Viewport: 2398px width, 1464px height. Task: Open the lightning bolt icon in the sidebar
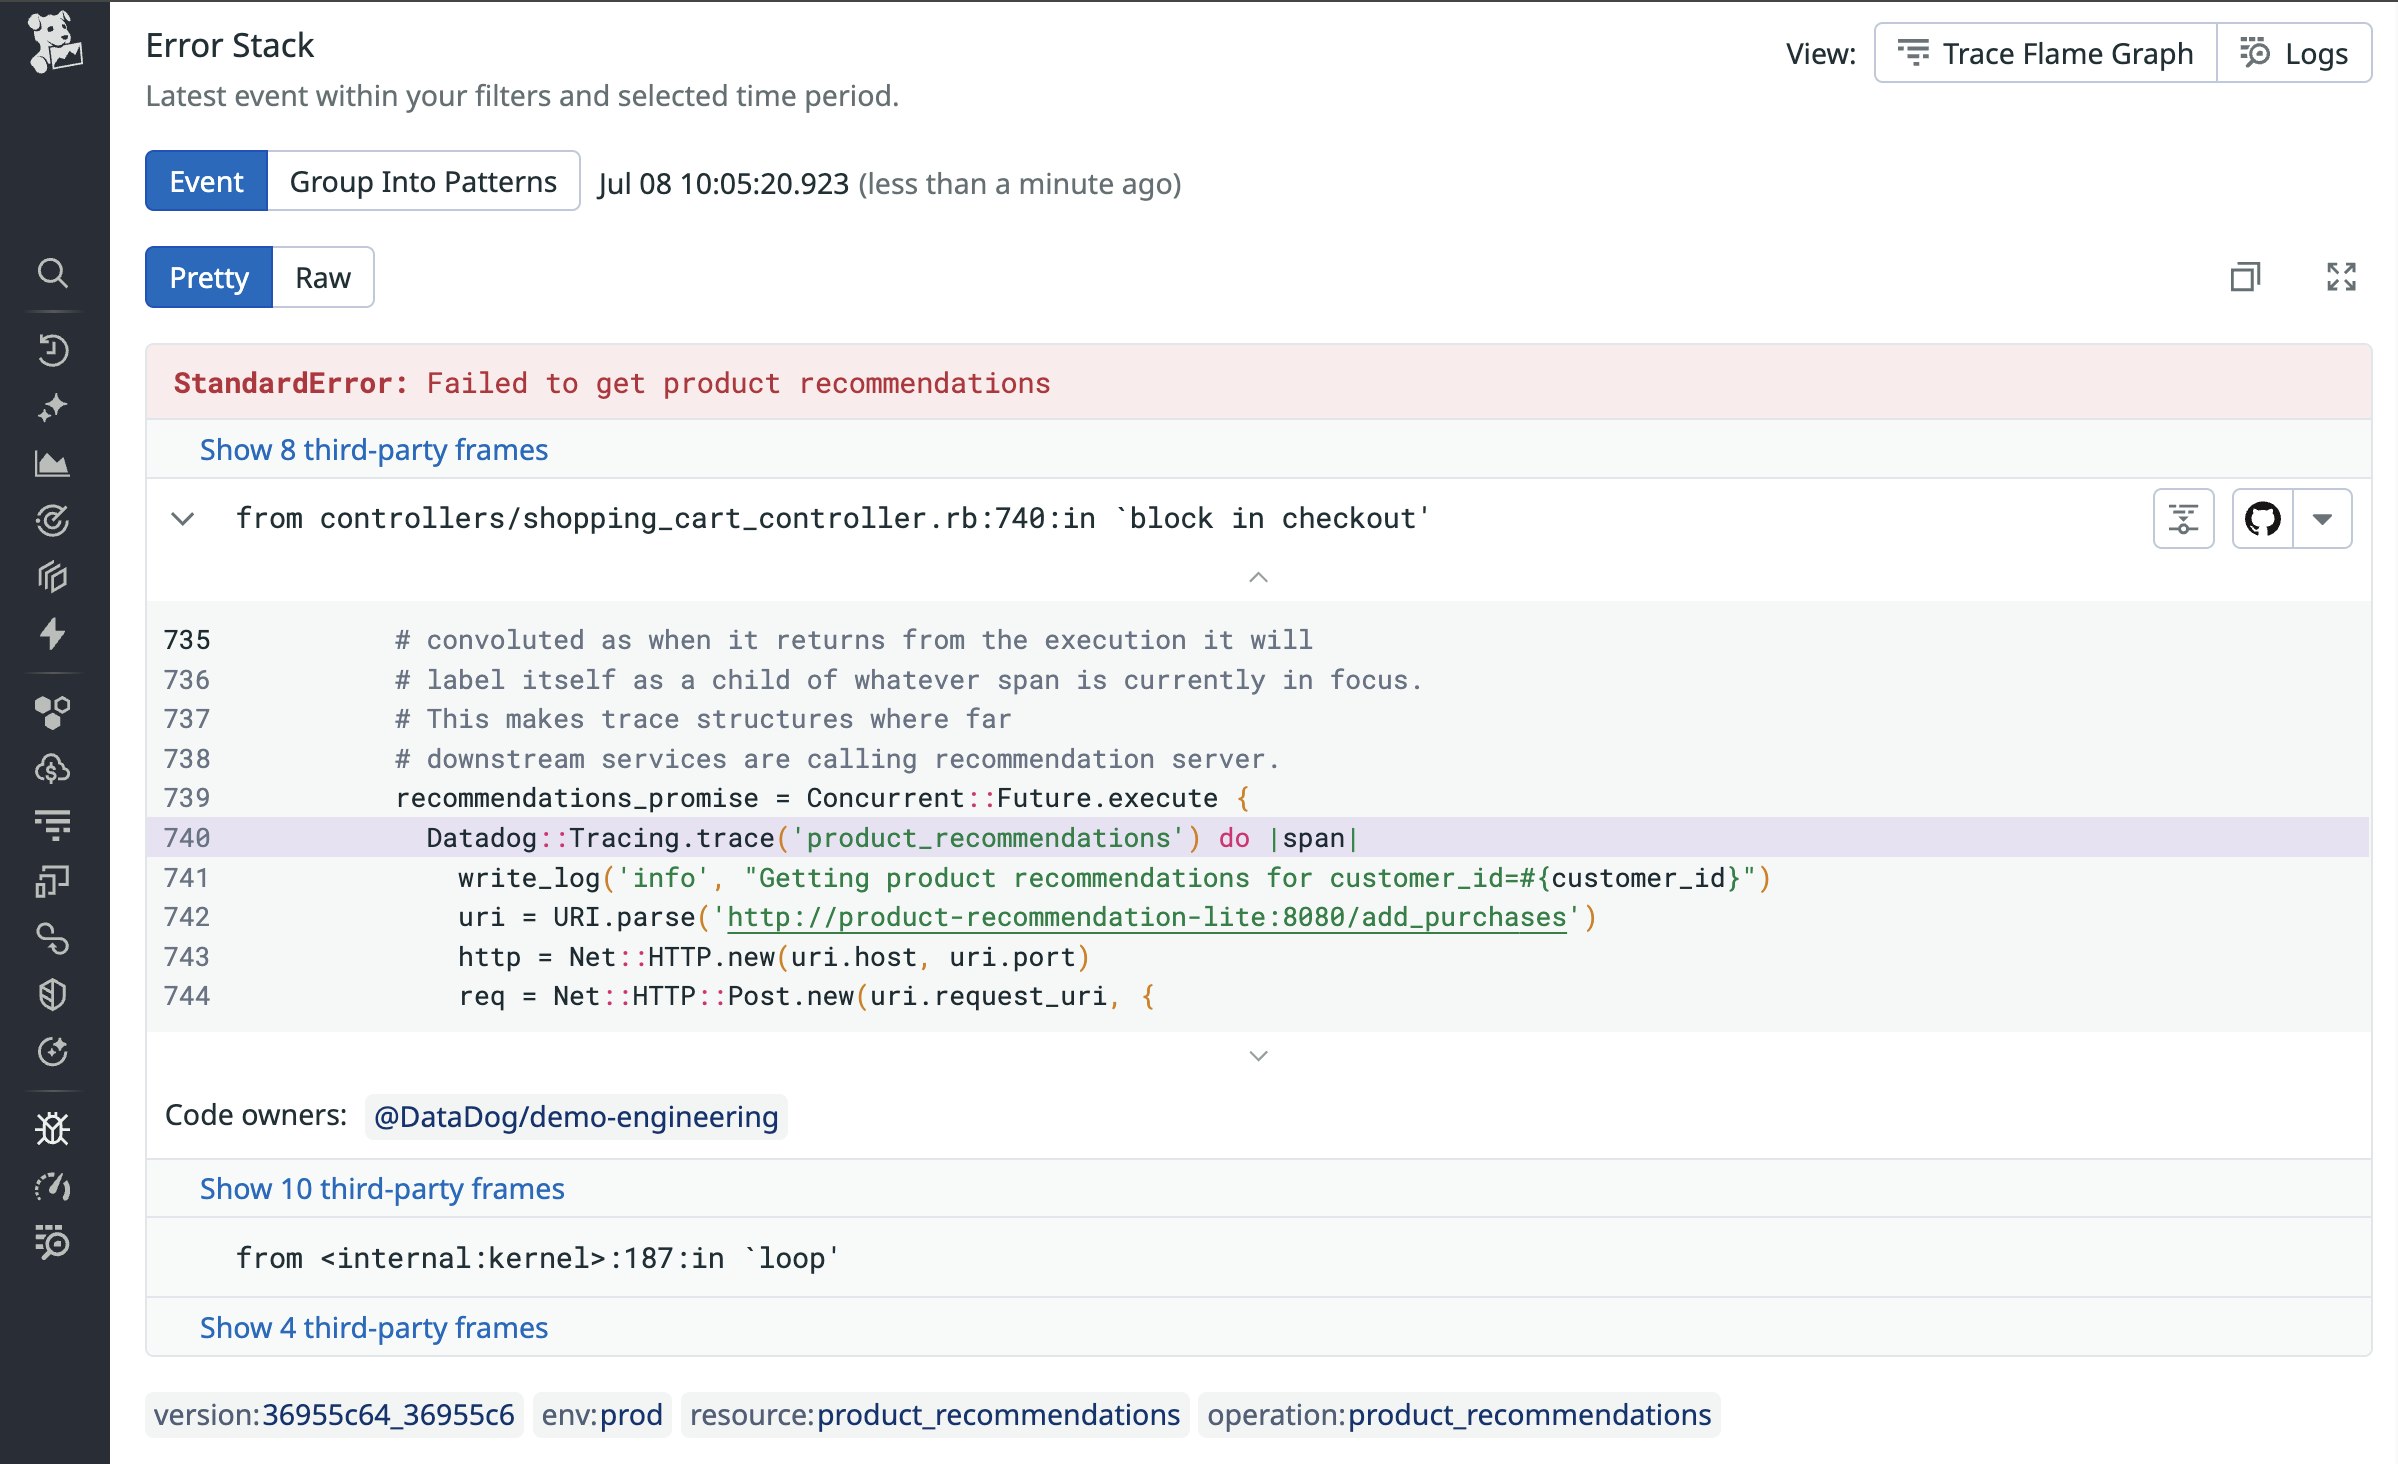click(52, 633)
